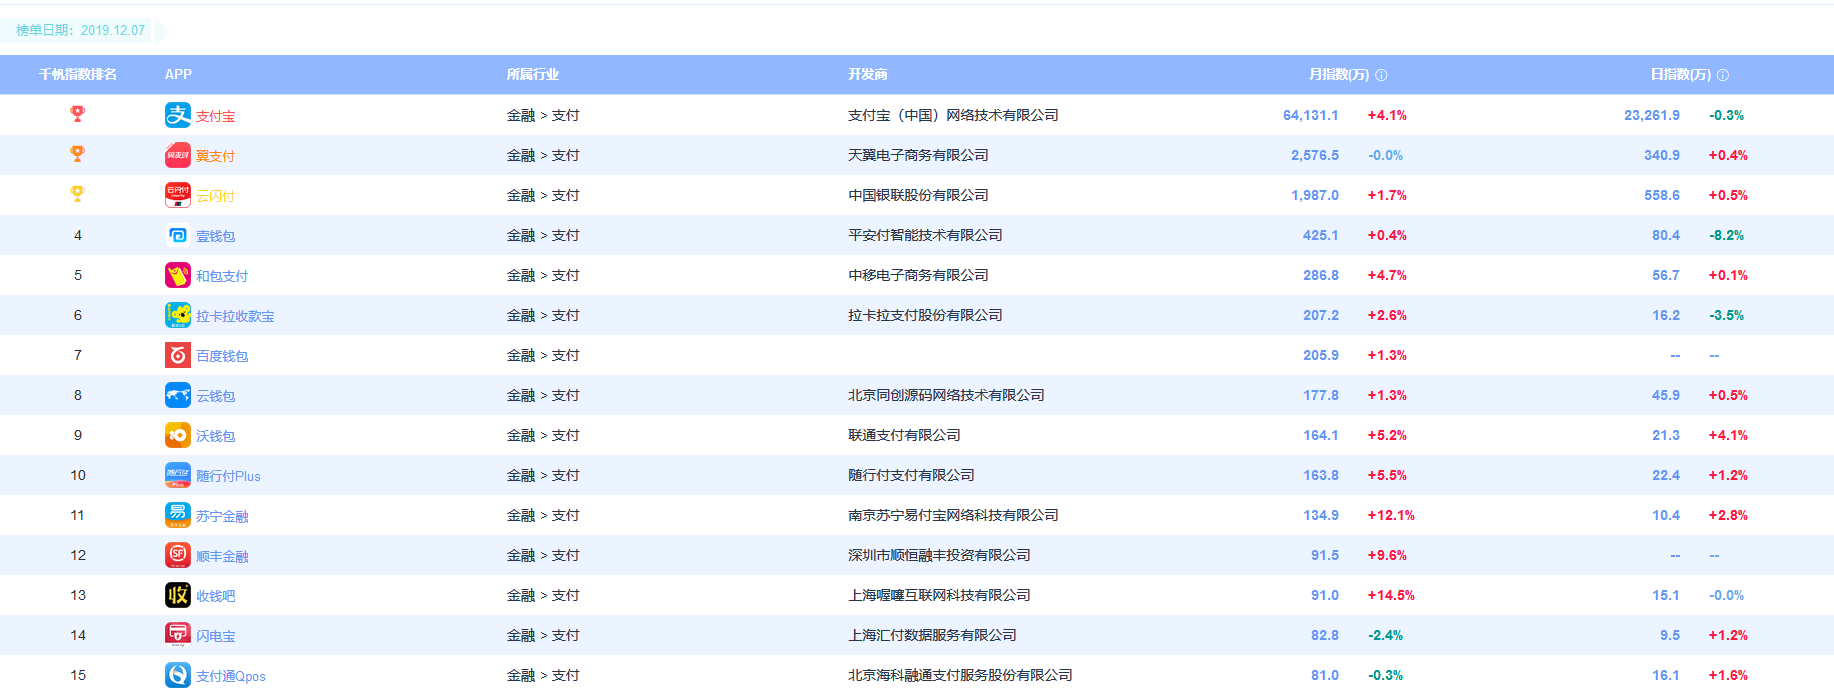The width and height of the screenshot is (1834, 694).
Task: Open the 沃钱包 app link
Action: [x=216, y=436]
